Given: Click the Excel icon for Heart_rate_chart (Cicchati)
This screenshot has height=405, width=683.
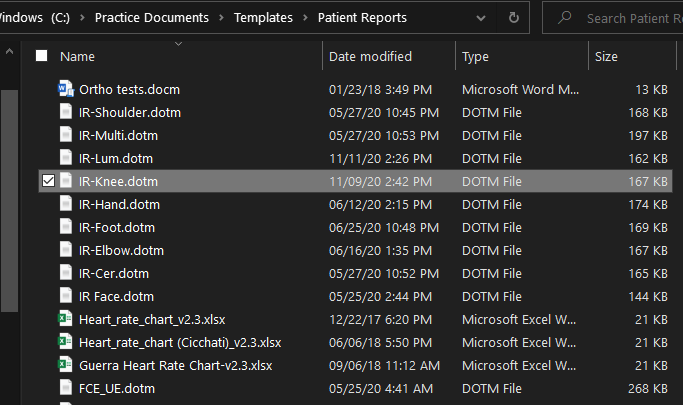Looking at the screenshot, I should coord(66,342).
